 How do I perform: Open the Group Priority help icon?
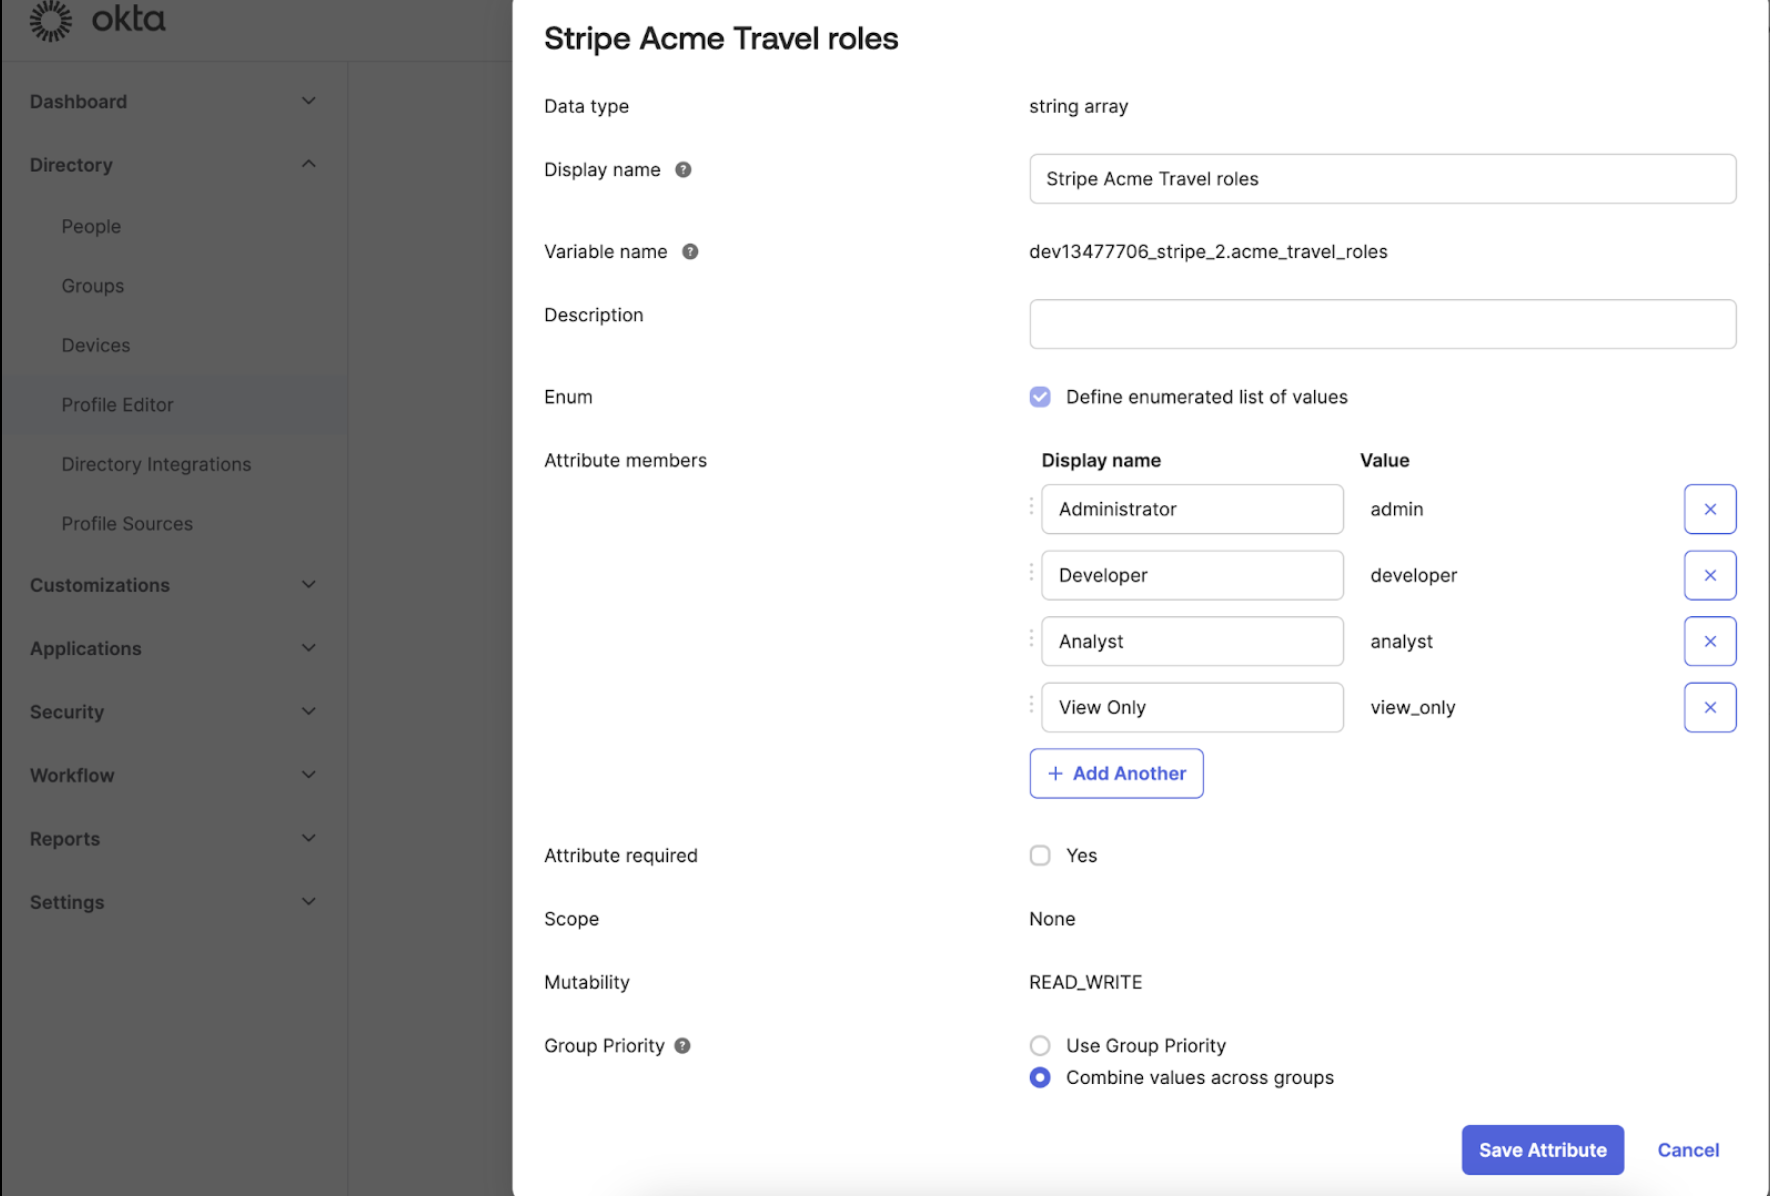682,1046
